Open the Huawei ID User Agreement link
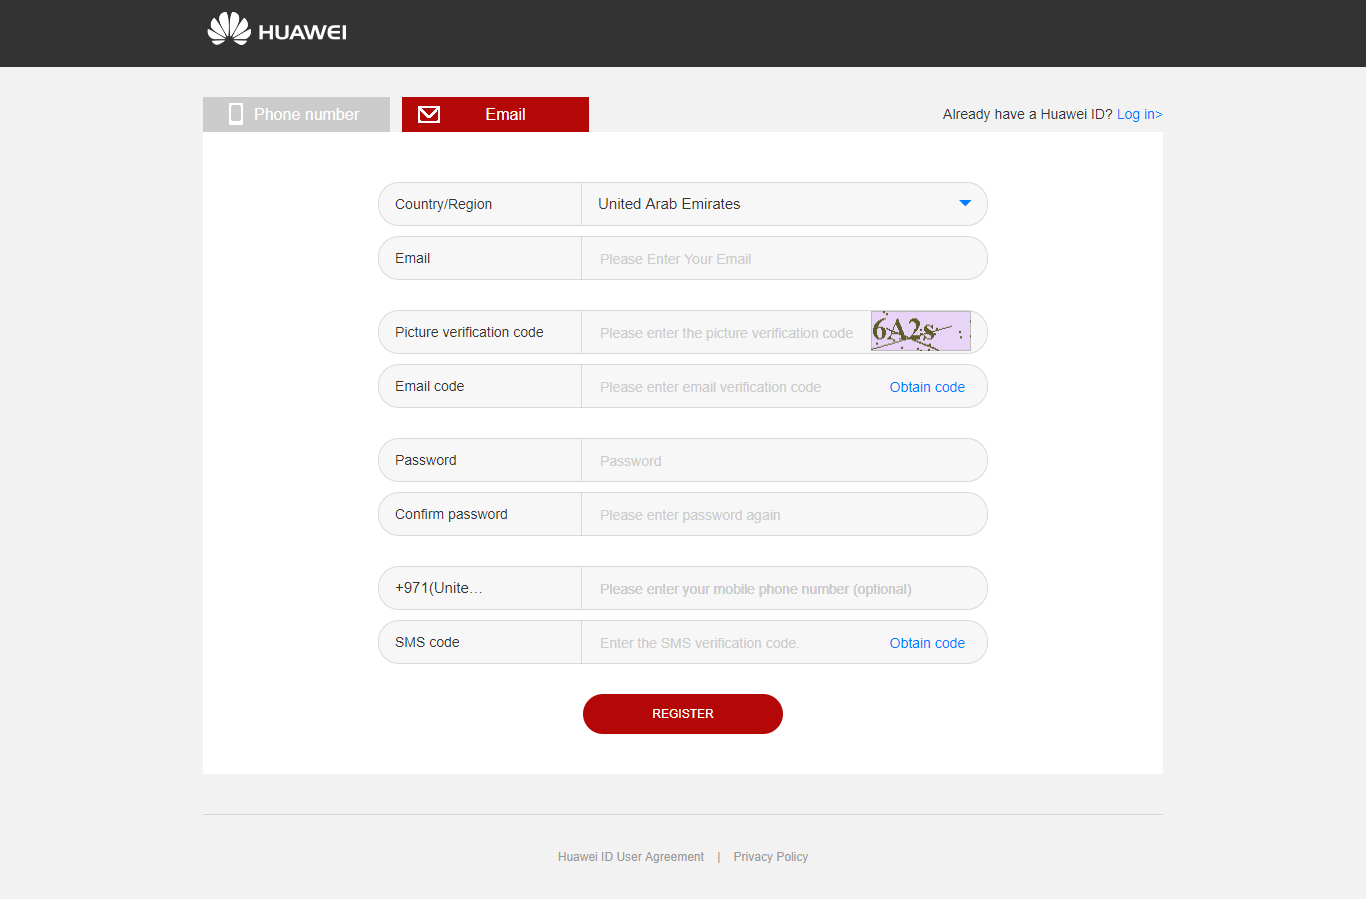The width and height of the screenshot is (1366, 899). (631, 857)
